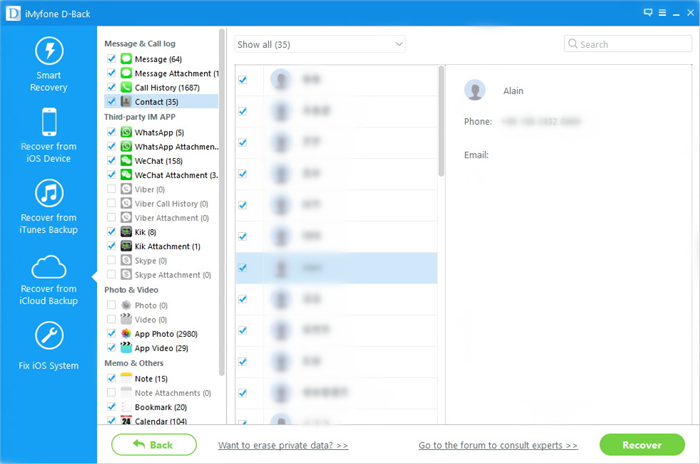Uncheck the Call History (1687) checkbox

tap(111, 87)
